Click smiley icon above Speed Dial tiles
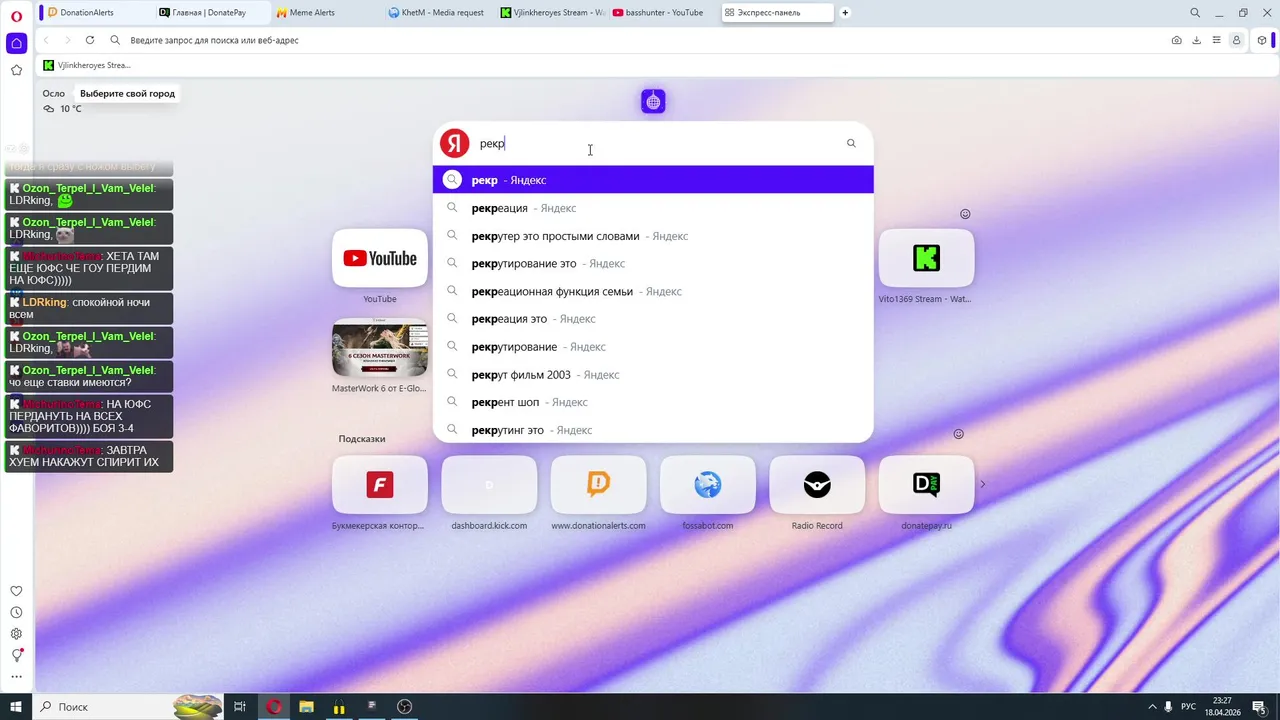This screenshot has width=1280, height=720. [965, 214]
